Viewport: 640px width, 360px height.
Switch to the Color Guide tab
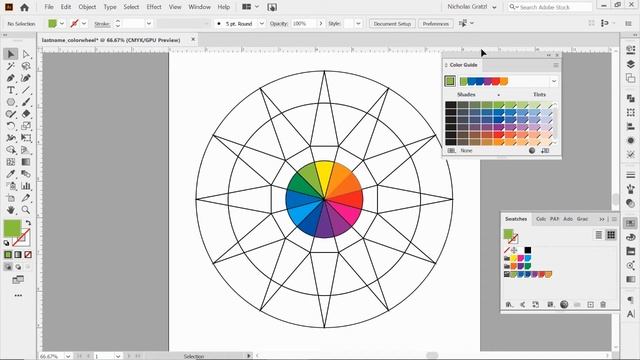coord(463,65)
